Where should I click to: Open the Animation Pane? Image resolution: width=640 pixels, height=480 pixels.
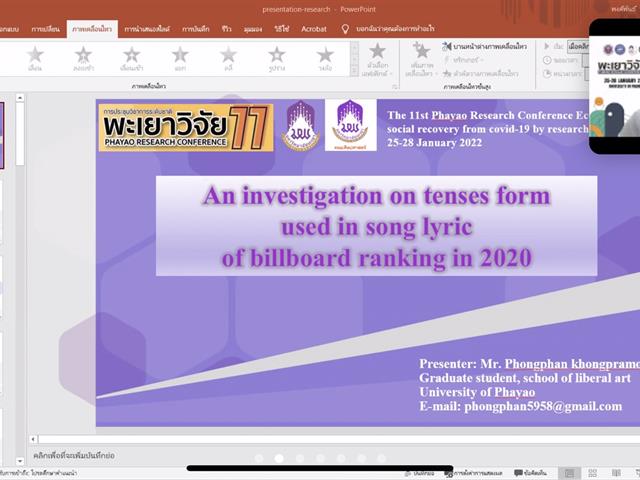[484, 47]
